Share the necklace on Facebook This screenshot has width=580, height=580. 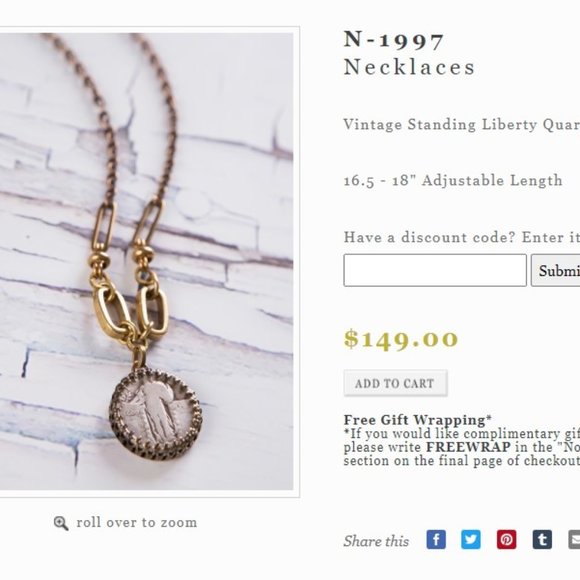[436, 539]
